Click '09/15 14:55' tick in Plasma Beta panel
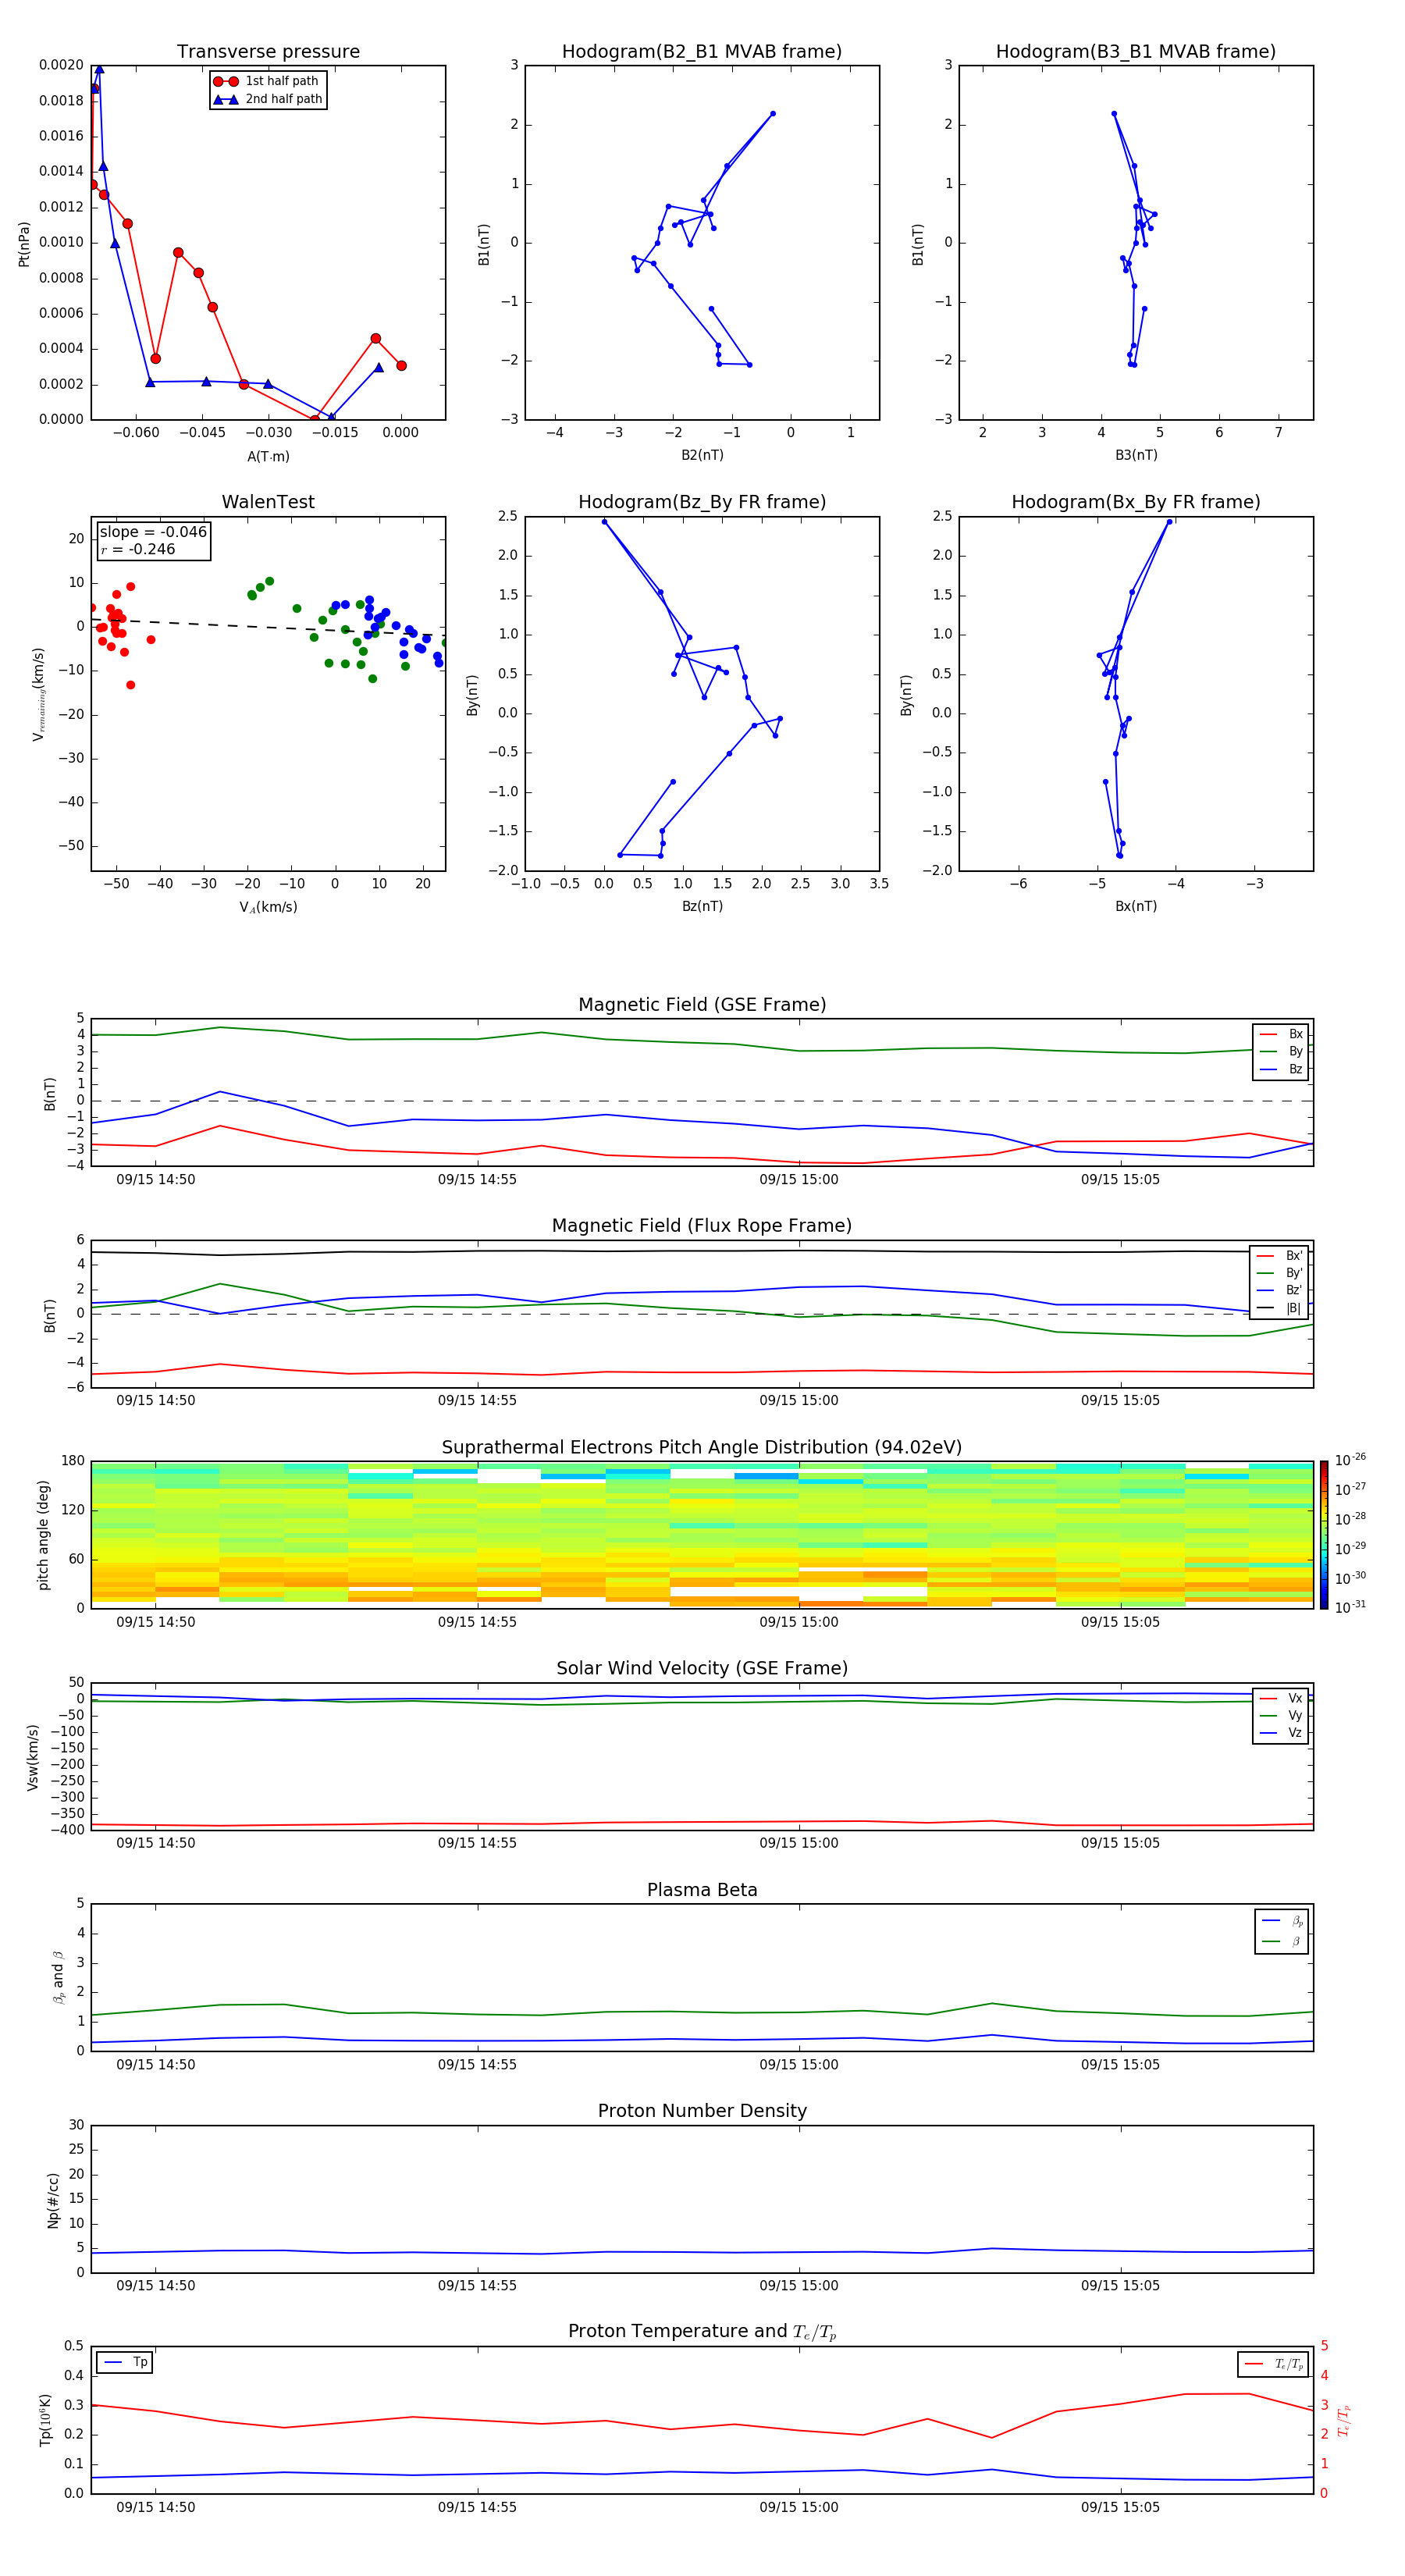Viewport: 1405px width, 2576px height. [477, 2065]
